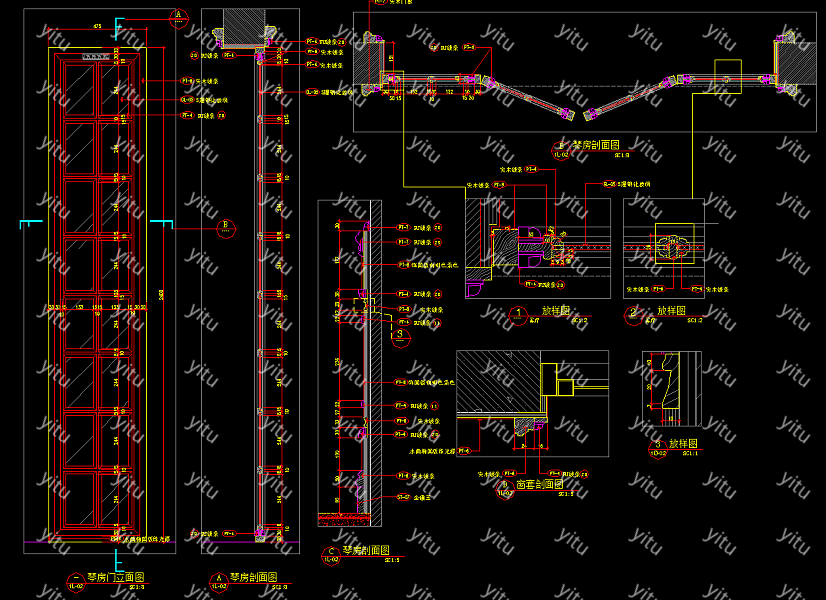Click cyan cut mark above door elevation
Image resolution: width=826 pixels, height=600 pixels.
point(119,26)
